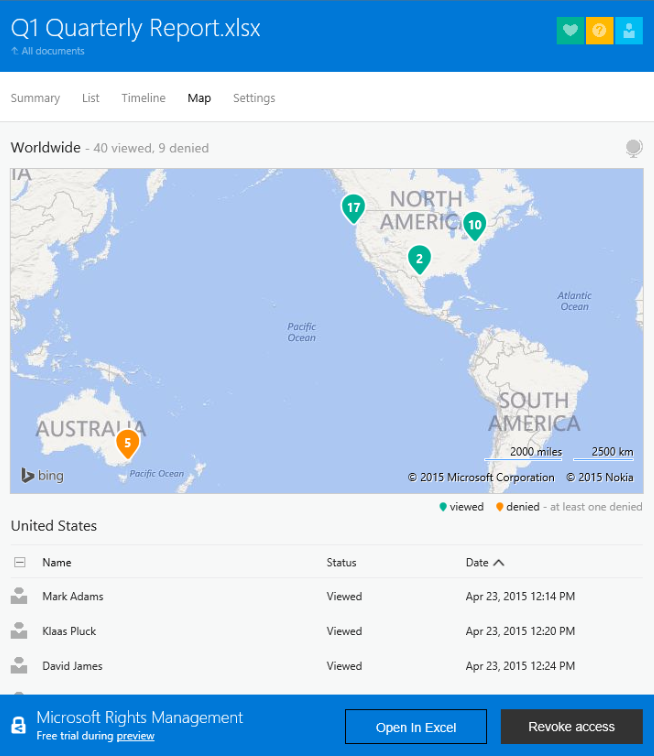Viewport: 654px width, 756px height.
Task: Follow the preview link in footer
Action: pyautogui.click(x=135, y=736)
